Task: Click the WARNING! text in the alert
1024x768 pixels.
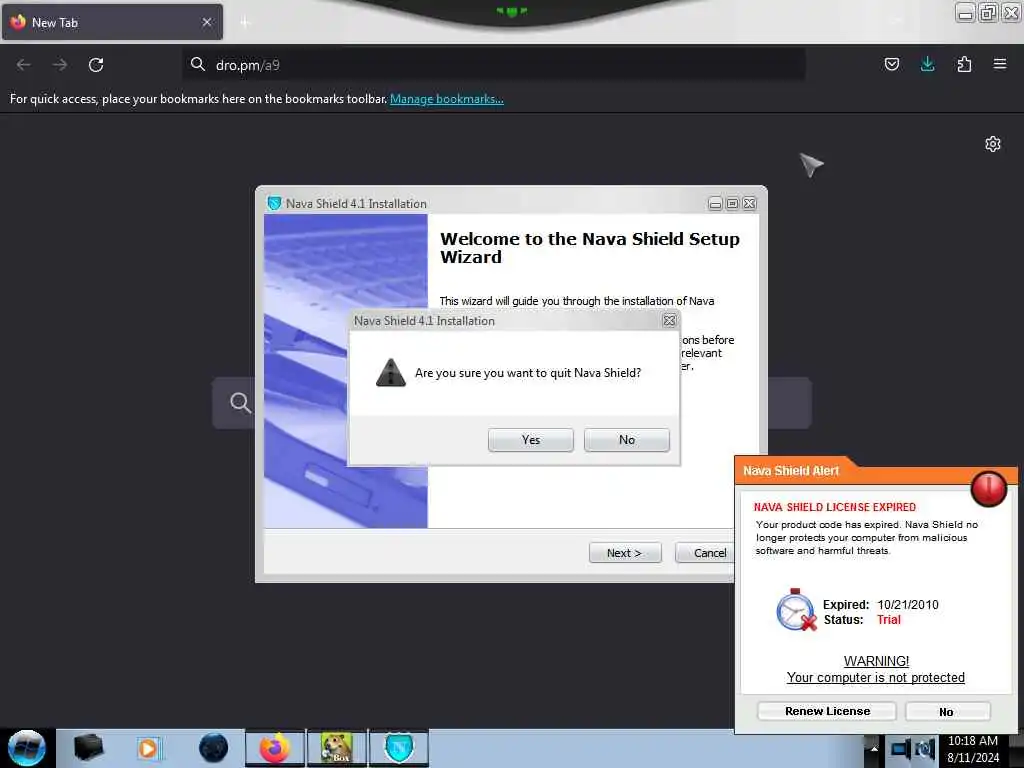Action: pos(876,661)
